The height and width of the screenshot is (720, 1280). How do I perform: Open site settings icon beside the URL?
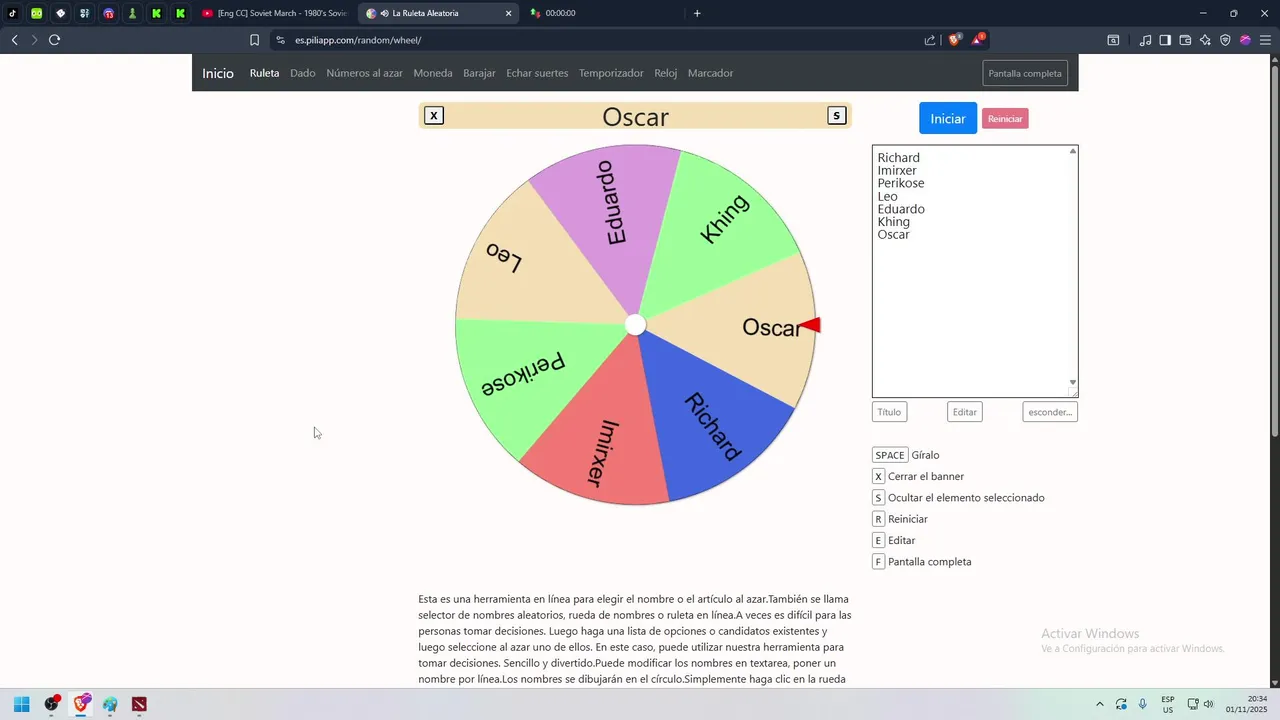281,40
